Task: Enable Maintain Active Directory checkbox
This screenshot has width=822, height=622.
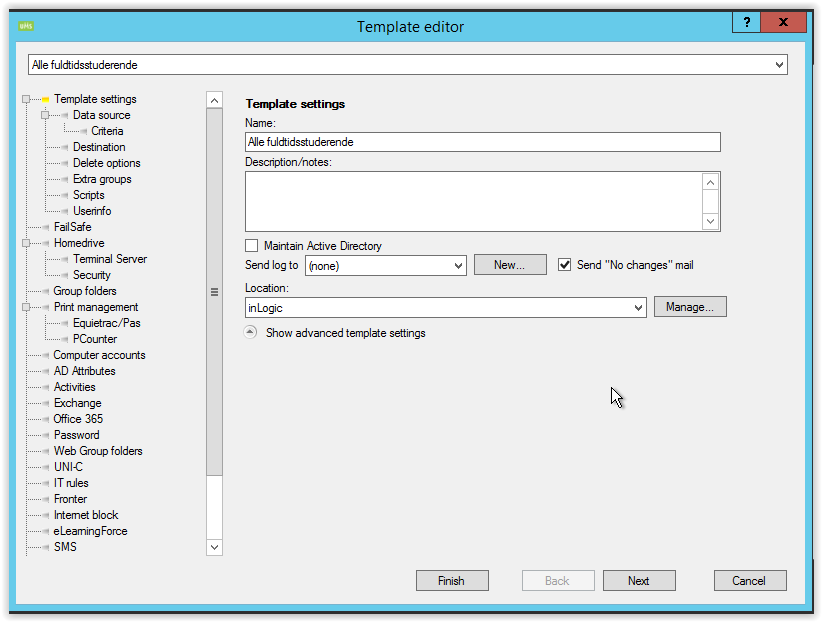Action: pyautogui.click(x=252, y=246)
